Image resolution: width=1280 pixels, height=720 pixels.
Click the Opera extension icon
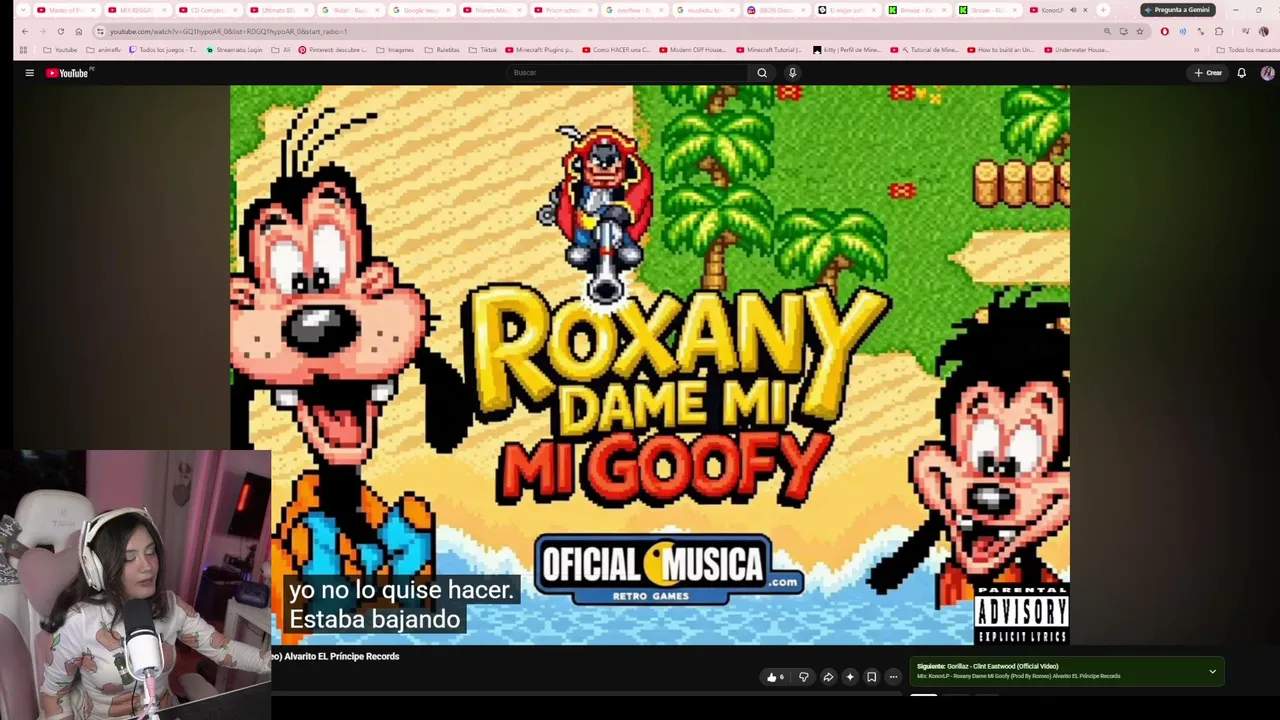[x=1164, y=31]
